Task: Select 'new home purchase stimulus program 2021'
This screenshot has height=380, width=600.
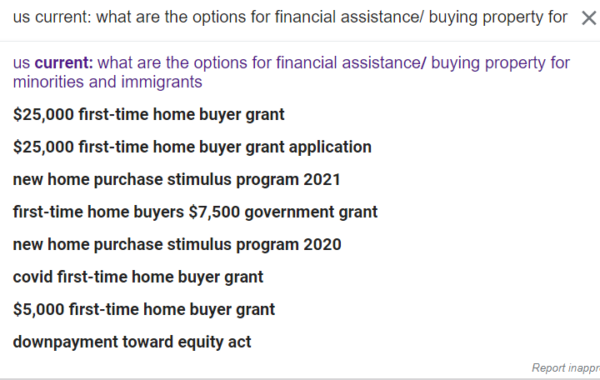Action: pos(176,179)
